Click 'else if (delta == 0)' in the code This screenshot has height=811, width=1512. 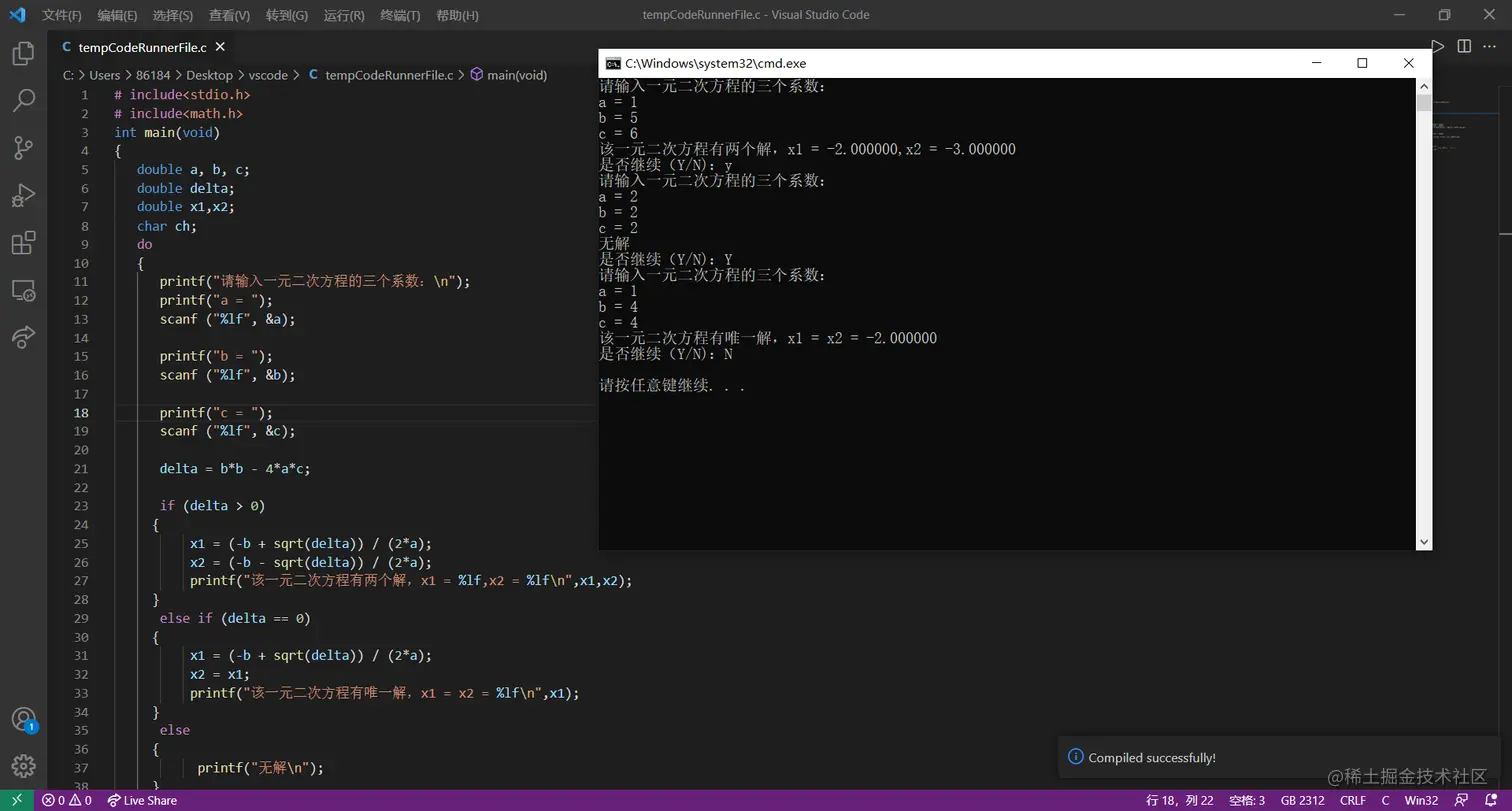pyautogui.click(x=235, y=618)
